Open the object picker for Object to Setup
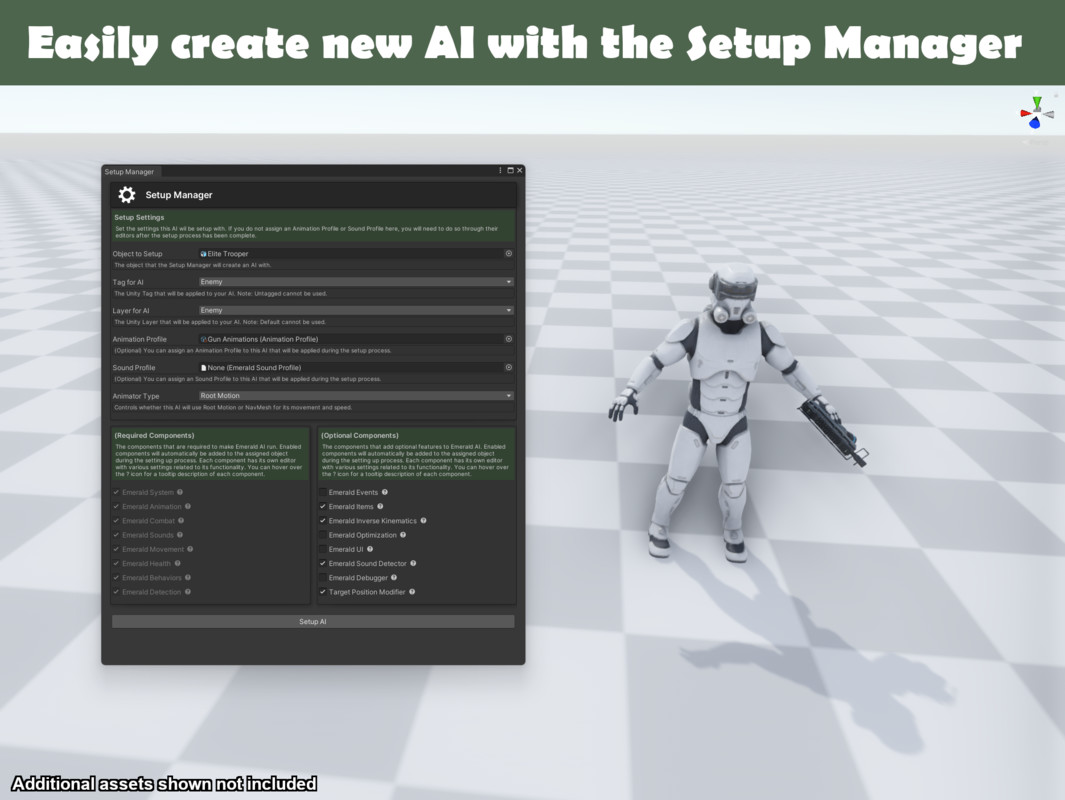1065x800 pixels. pos(509,253)
